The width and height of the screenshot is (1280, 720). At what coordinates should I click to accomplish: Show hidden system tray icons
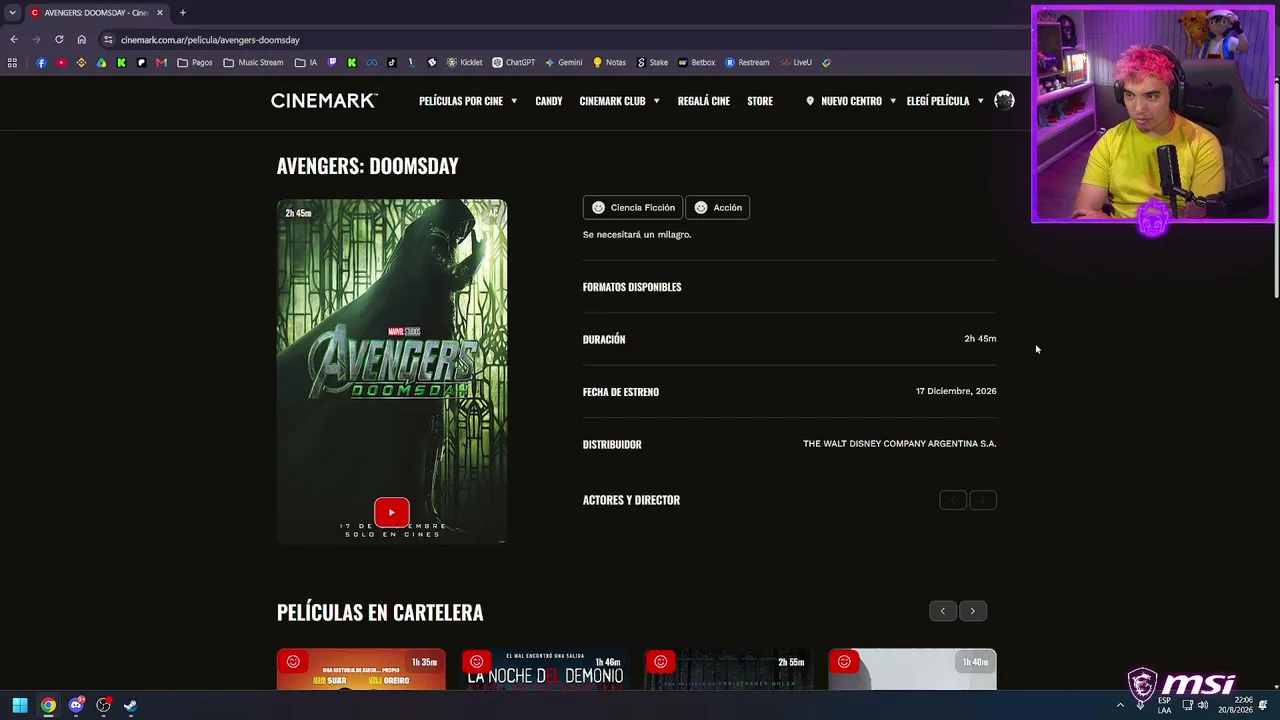point(1120,705)
